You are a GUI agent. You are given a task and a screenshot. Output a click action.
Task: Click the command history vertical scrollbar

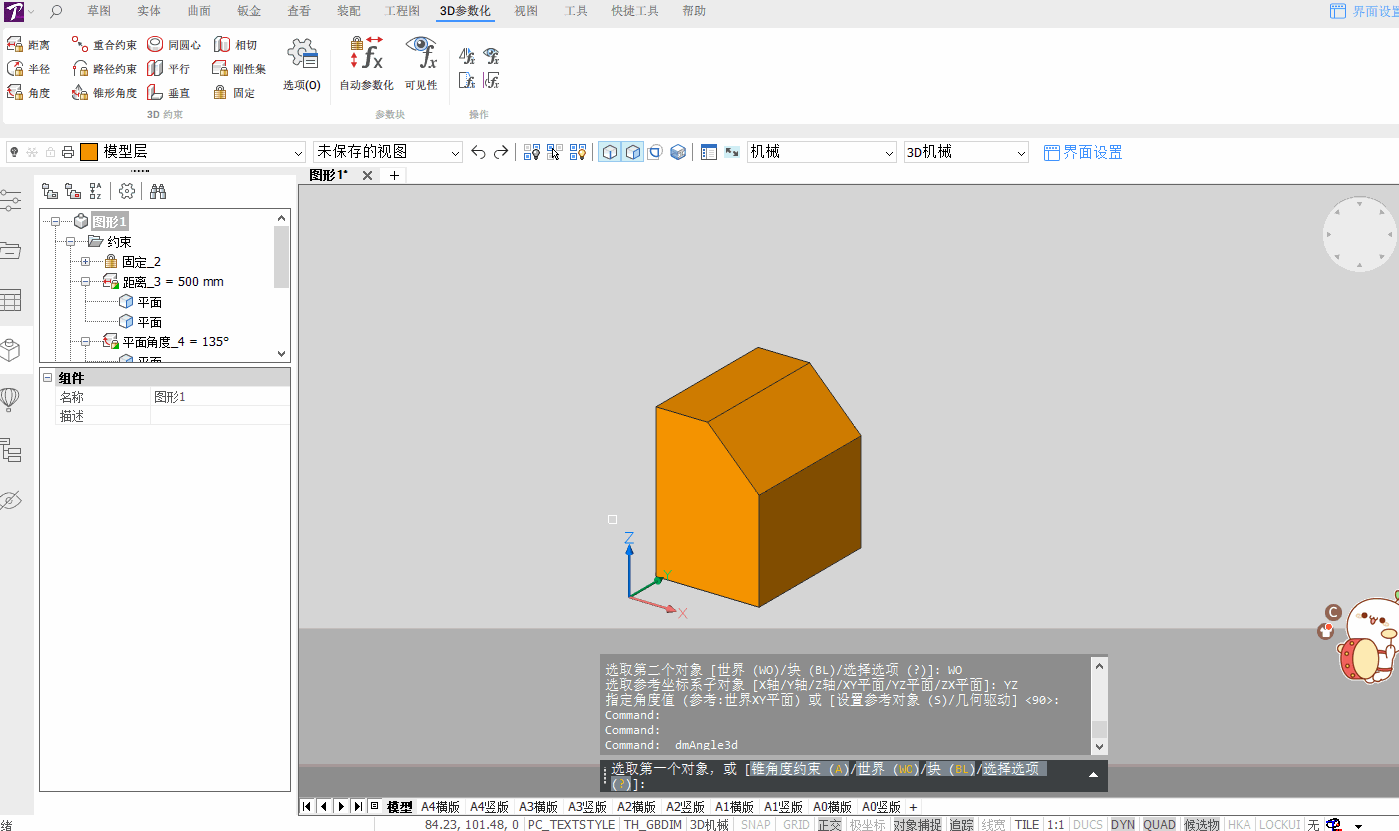1100,705
